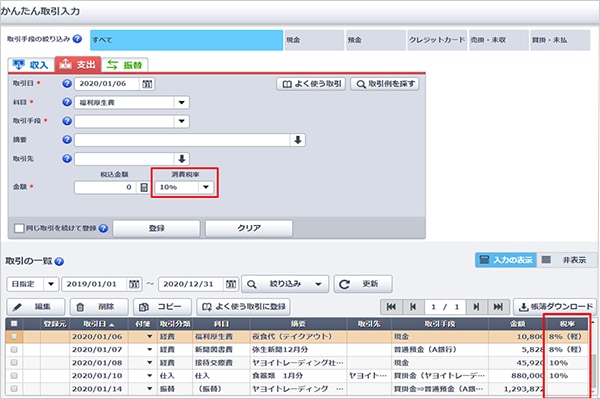Open calendar picker for 取引日 2020/01/06
The height and width of the screenshot is (399, 600).
point(147,84)
